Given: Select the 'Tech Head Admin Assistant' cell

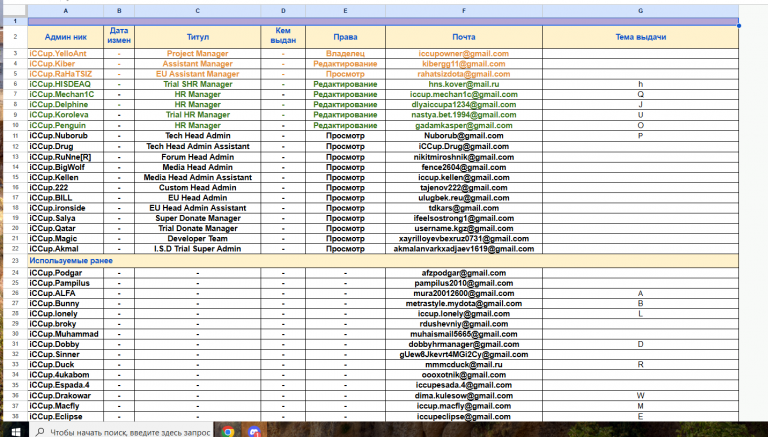Looking at the screenshot, I should click(197, 146).
